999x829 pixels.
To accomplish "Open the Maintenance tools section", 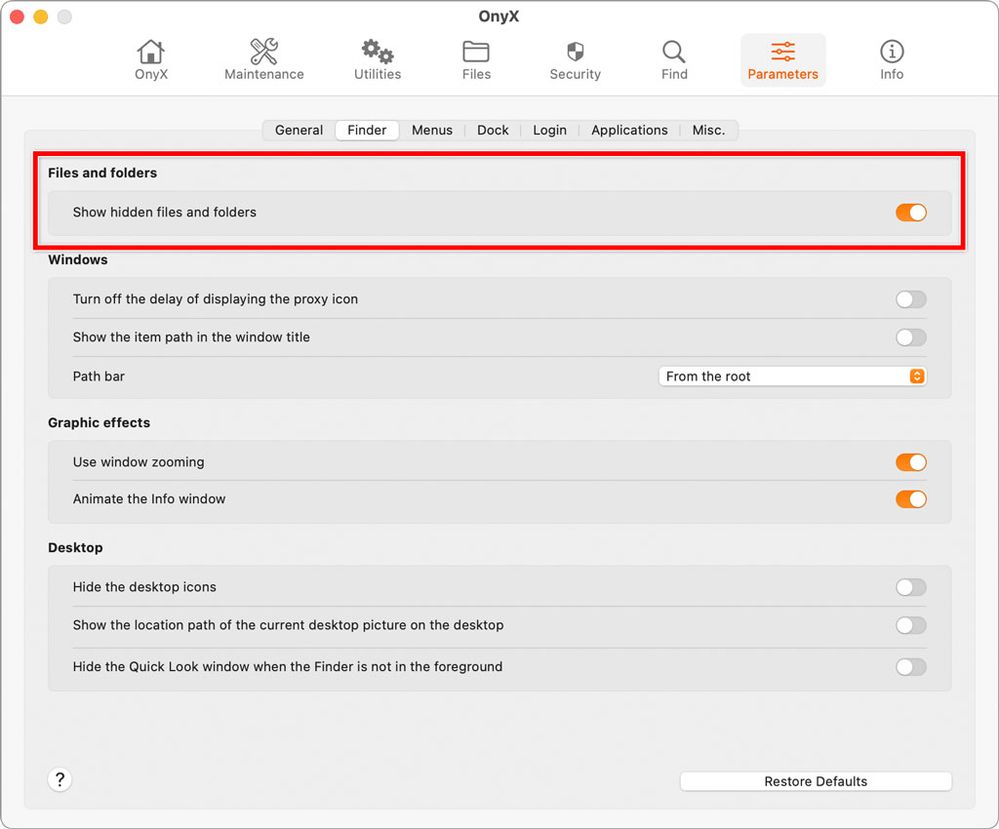I will [x=264, y=60].
